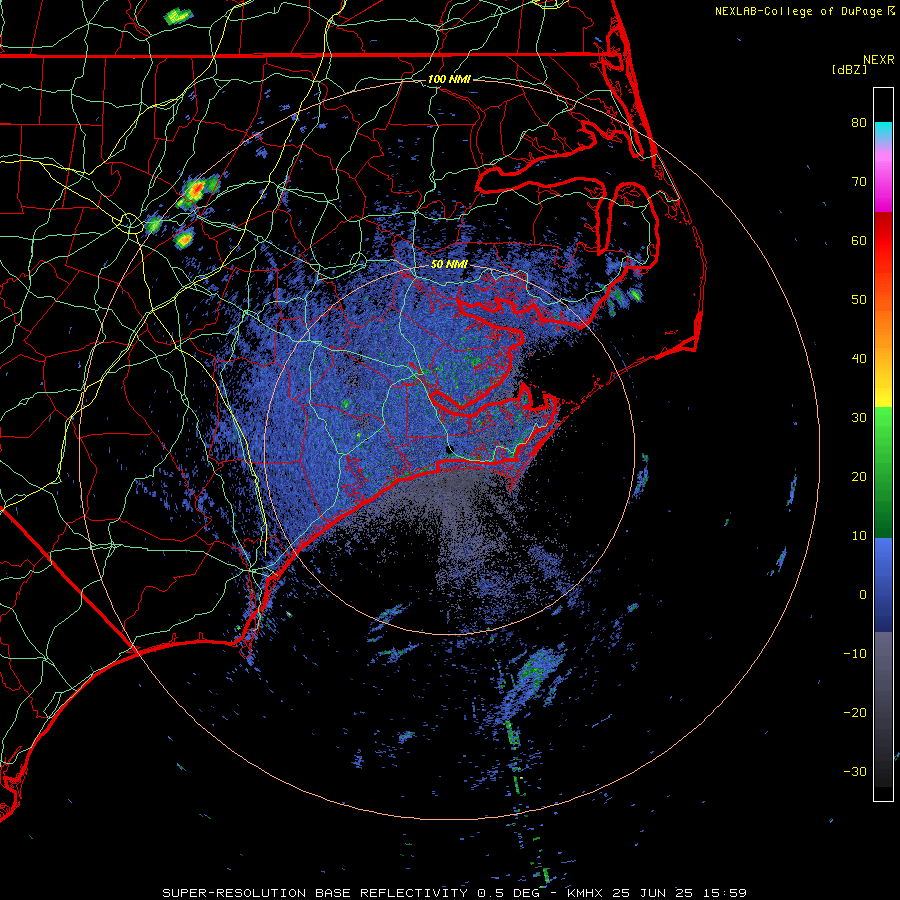900x900 pixels.
Task: Click the 80 dBZ scale value
Action: click(859, 122)
